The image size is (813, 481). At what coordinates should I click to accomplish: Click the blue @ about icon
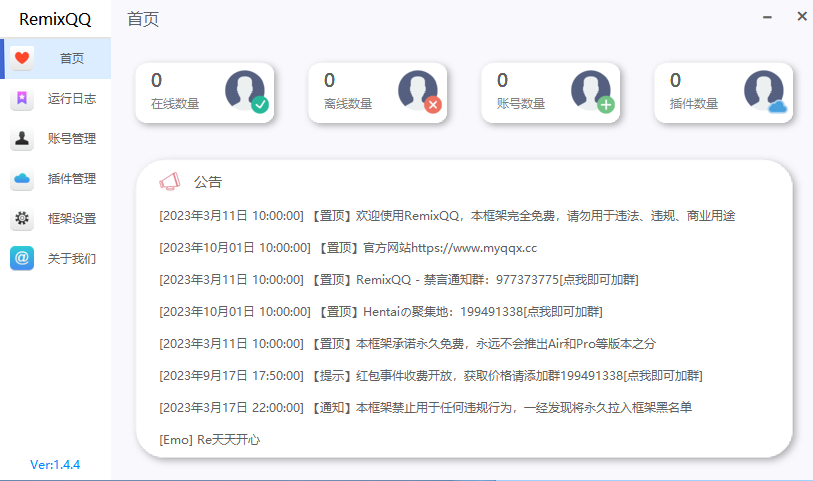point(22,258)
